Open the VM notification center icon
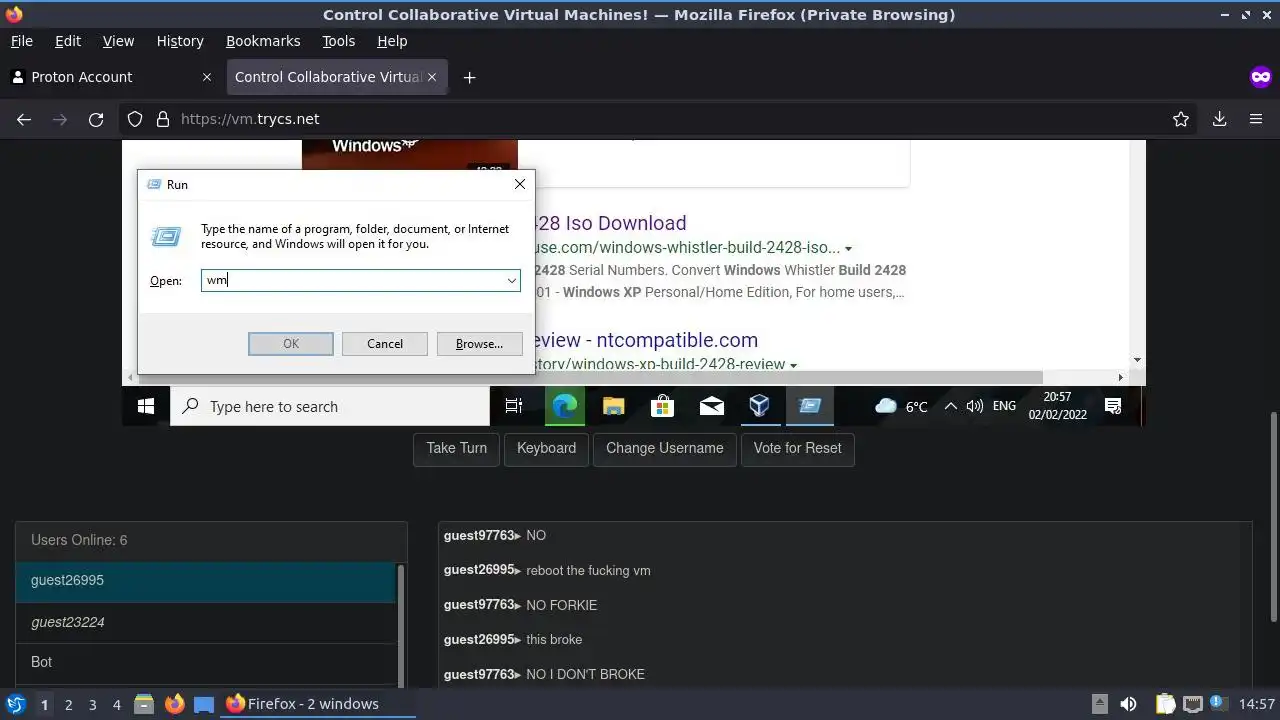 (1113, 406)
